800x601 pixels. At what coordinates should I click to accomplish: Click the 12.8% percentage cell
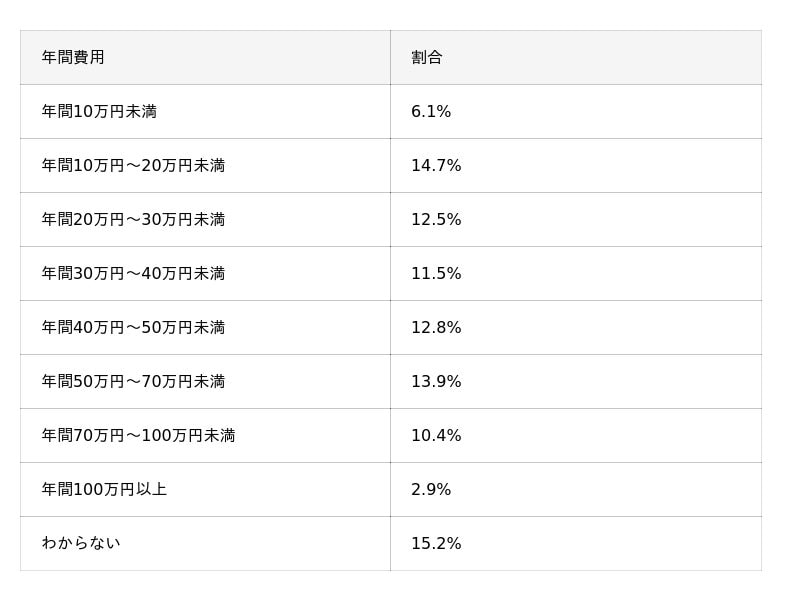pos(436,328)
